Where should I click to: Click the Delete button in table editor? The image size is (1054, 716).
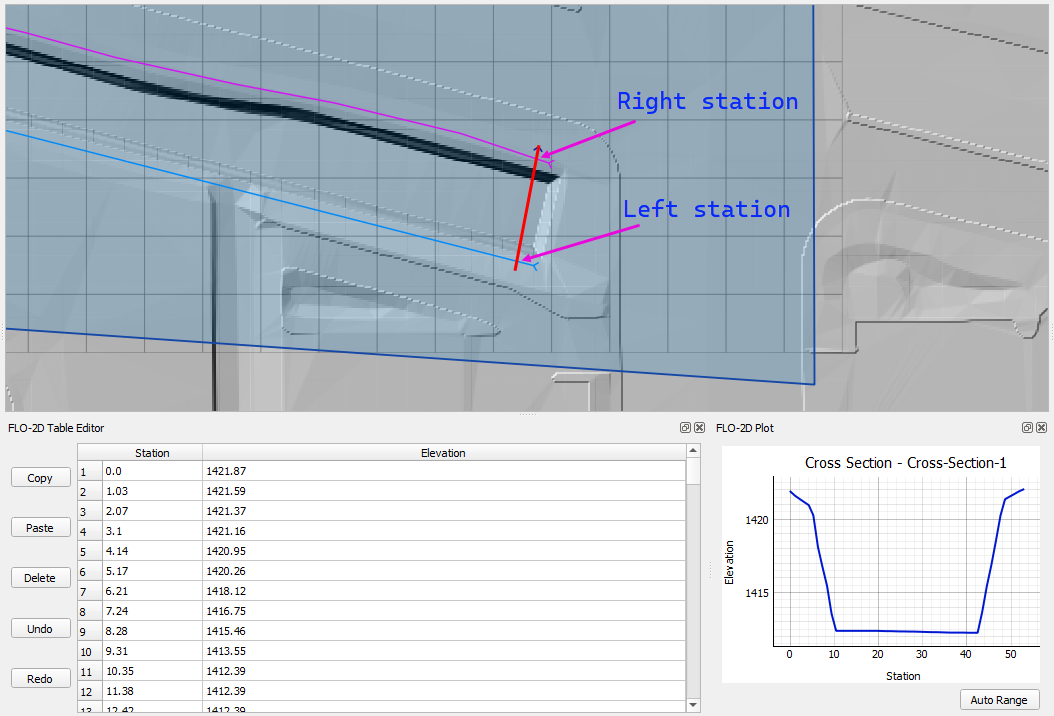pyautogui.click(x=40, y=578)
